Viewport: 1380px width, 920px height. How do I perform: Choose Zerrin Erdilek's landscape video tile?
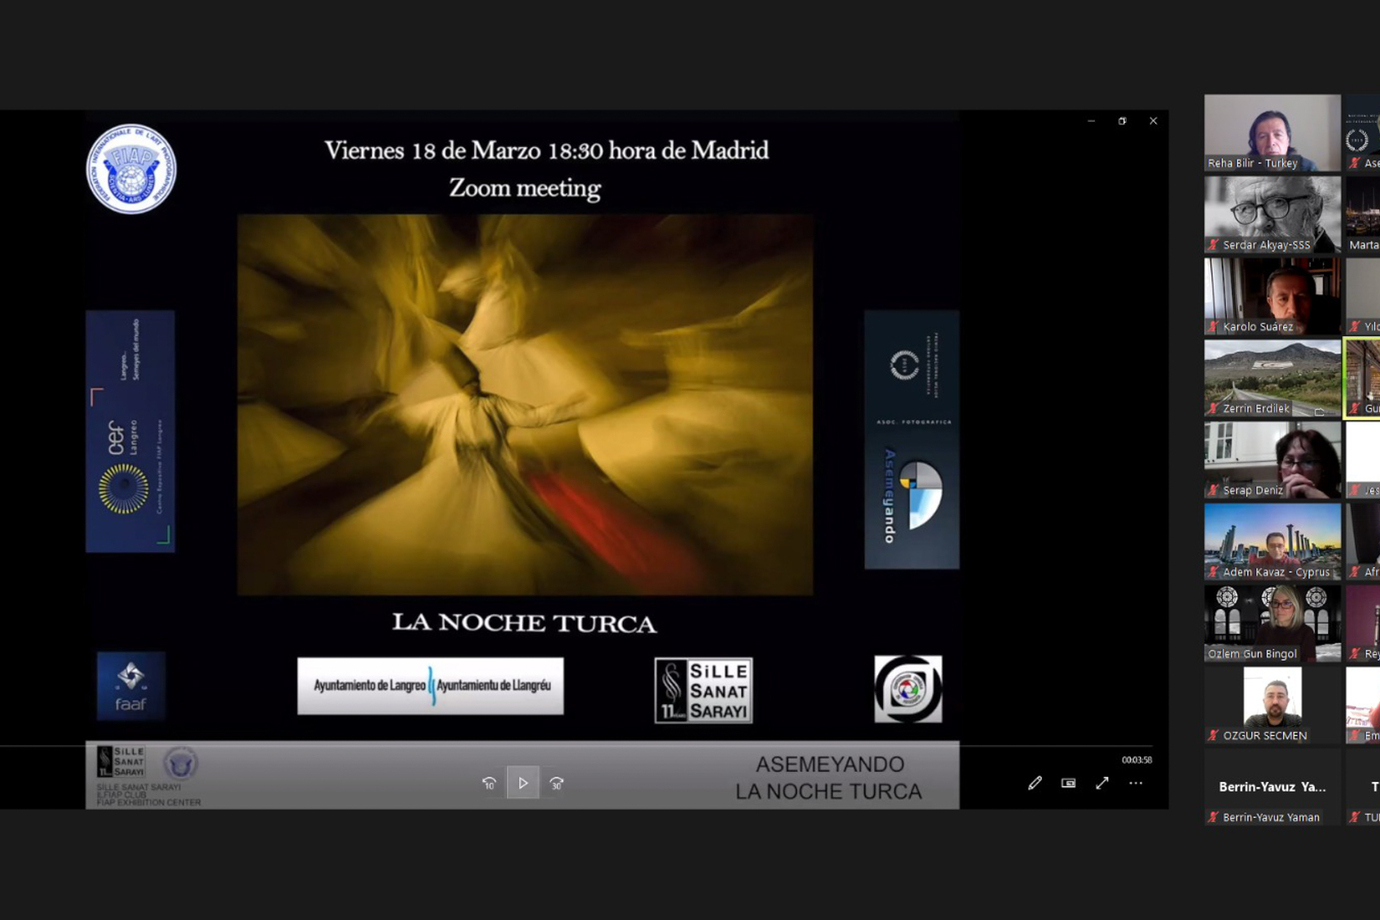pos(1272,377)
